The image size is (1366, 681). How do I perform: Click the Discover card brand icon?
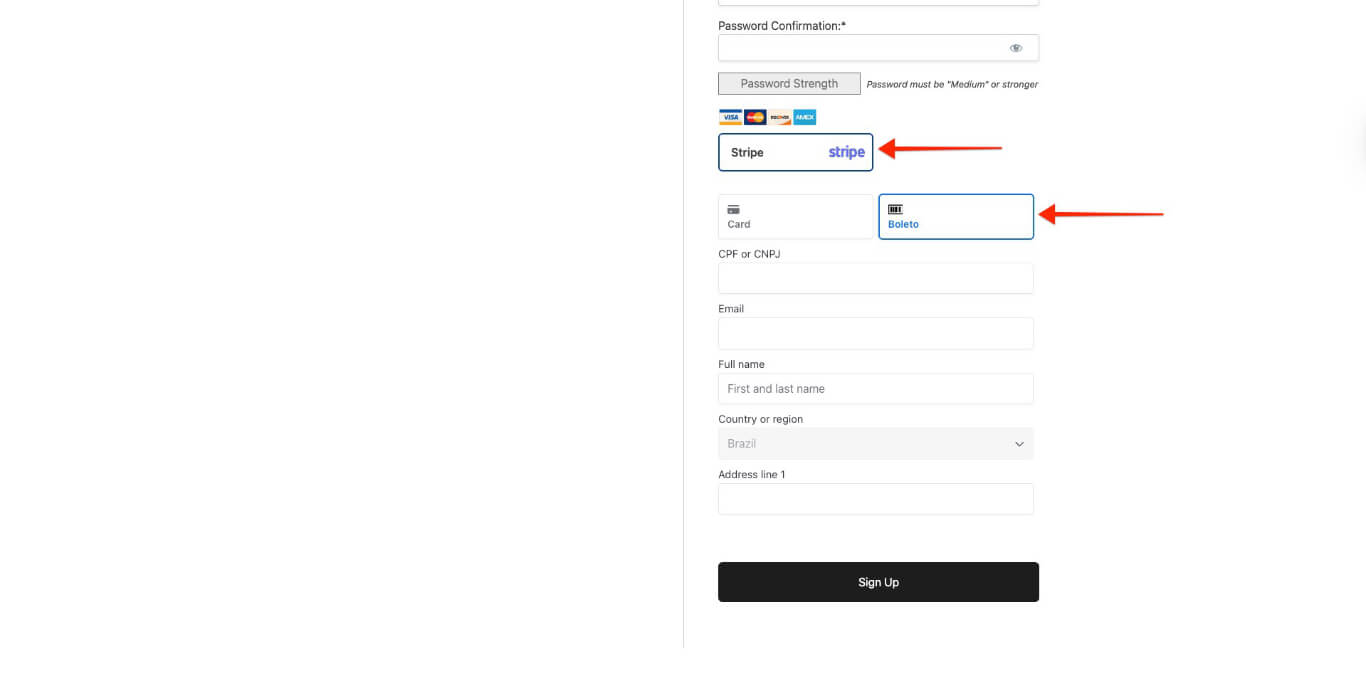tap(779, 117)
